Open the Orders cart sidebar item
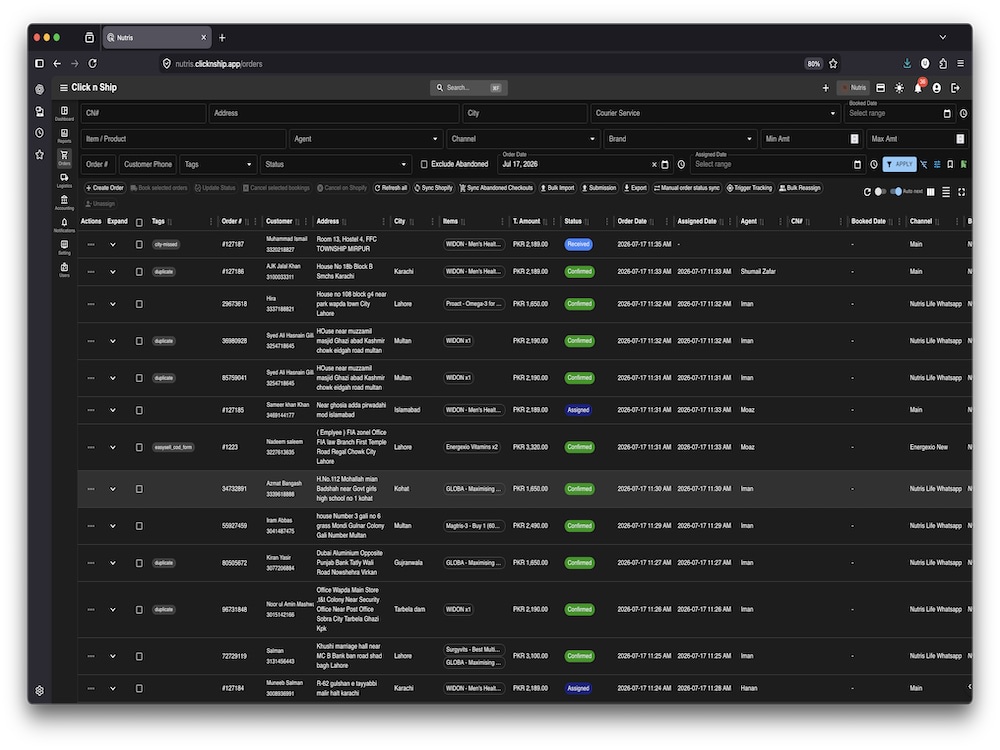The image size is (1000, 750). (x=64, y=158)
